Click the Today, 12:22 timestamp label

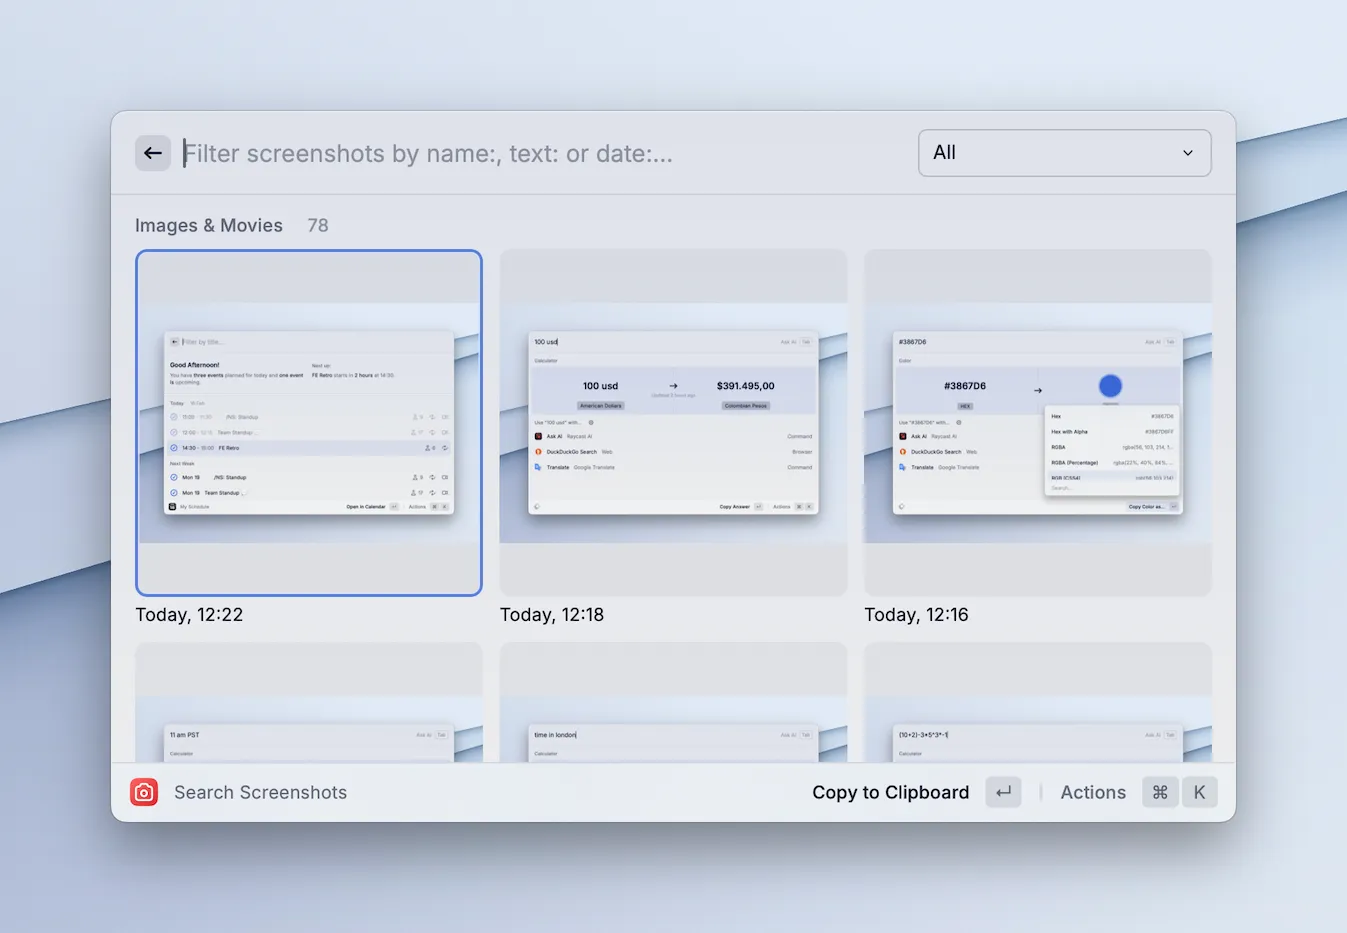click(x=189, y=614)
